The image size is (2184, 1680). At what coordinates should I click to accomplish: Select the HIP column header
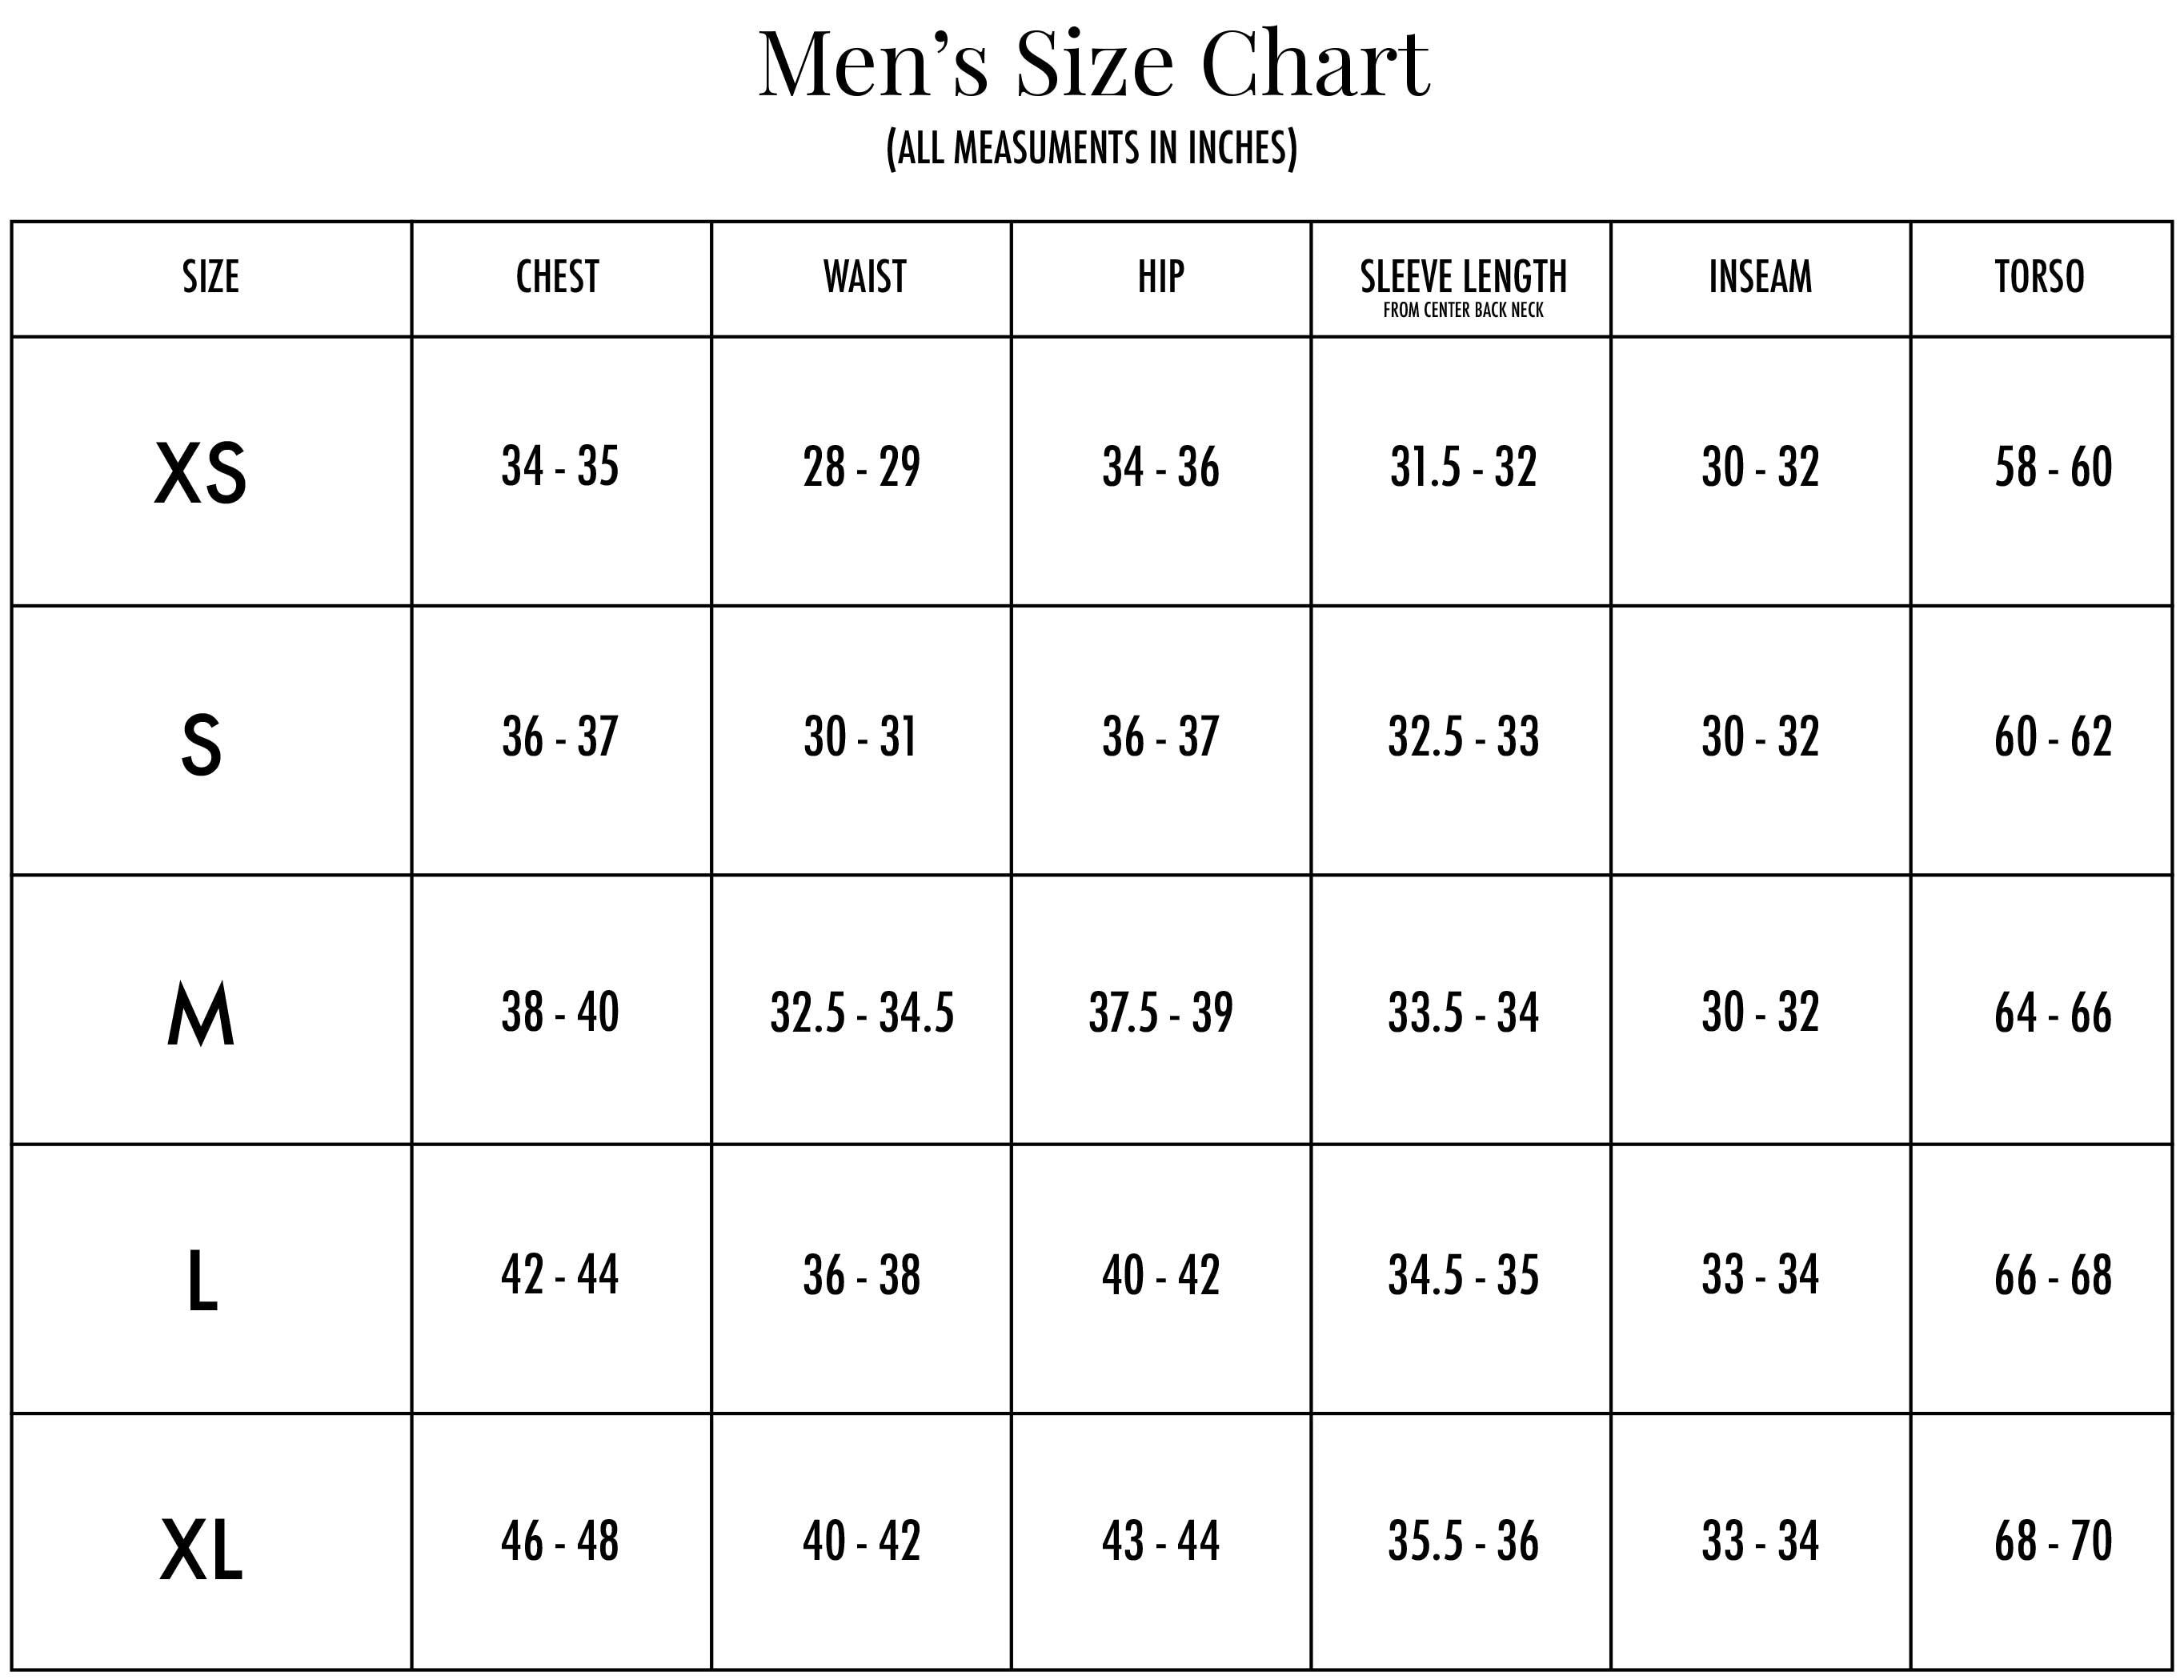1161,277
